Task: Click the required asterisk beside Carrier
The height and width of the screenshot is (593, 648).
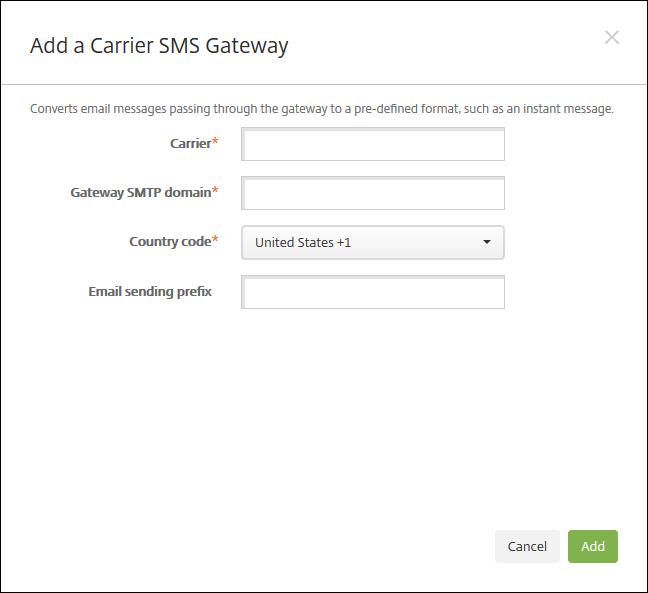Action: pyautogui.click(x=216, y=142)
